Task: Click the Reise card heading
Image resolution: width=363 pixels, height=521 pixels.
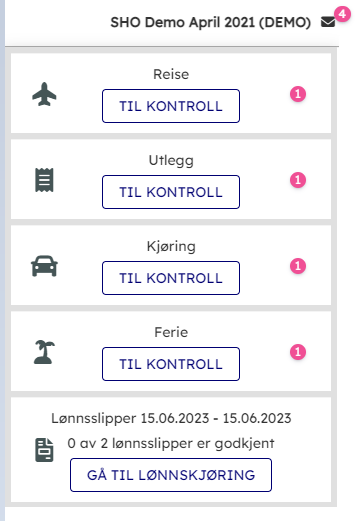Action: [x=171, y=74]
